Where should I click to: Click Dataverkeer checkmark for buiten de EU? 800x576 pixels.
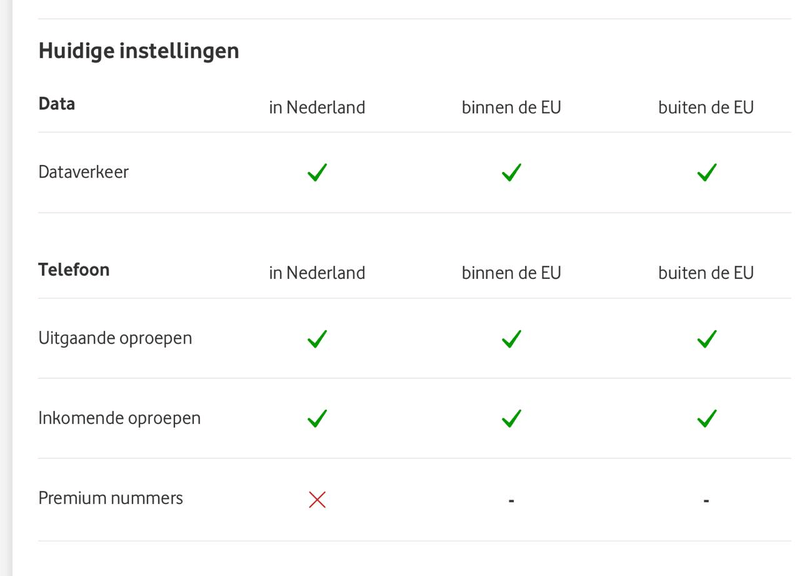click(706, 173)
